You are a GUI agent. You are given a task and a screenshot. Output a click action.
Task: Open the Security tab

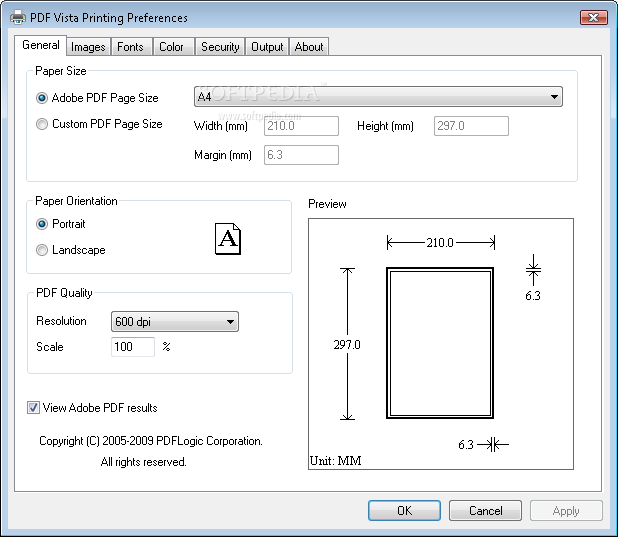(220, 47)
